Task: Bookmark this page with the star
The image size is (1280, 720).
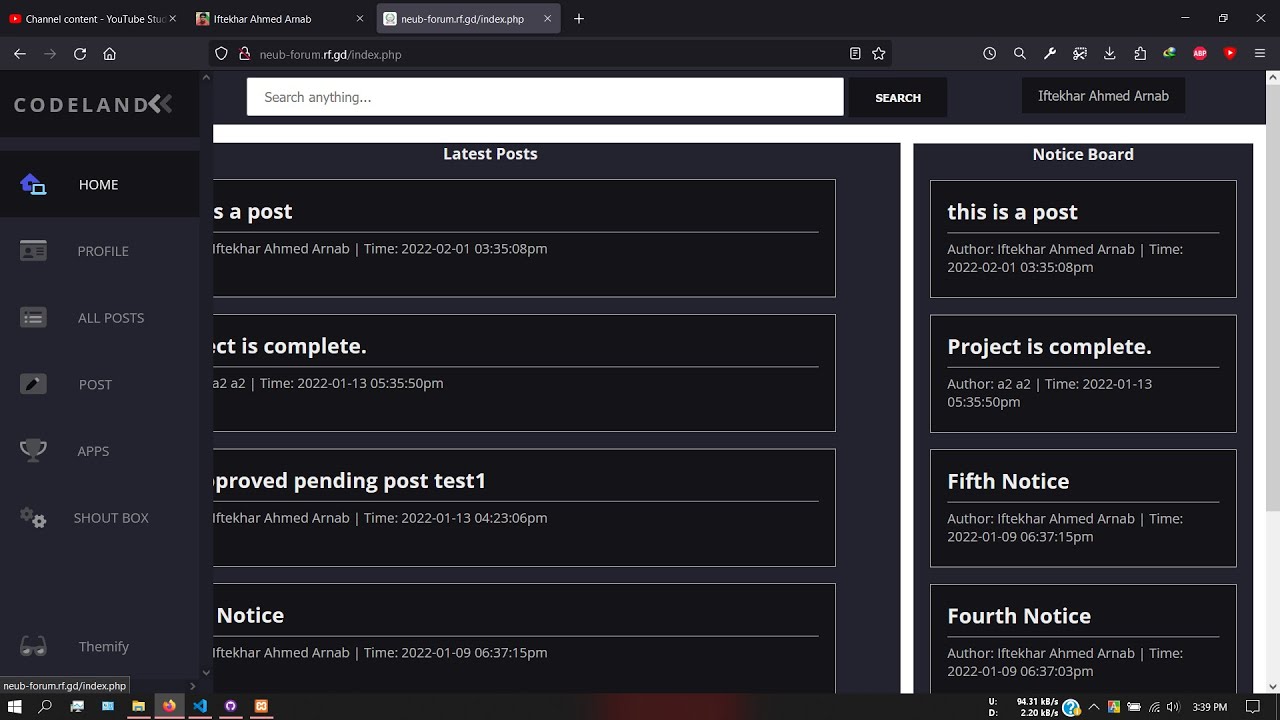Action: 878,54
